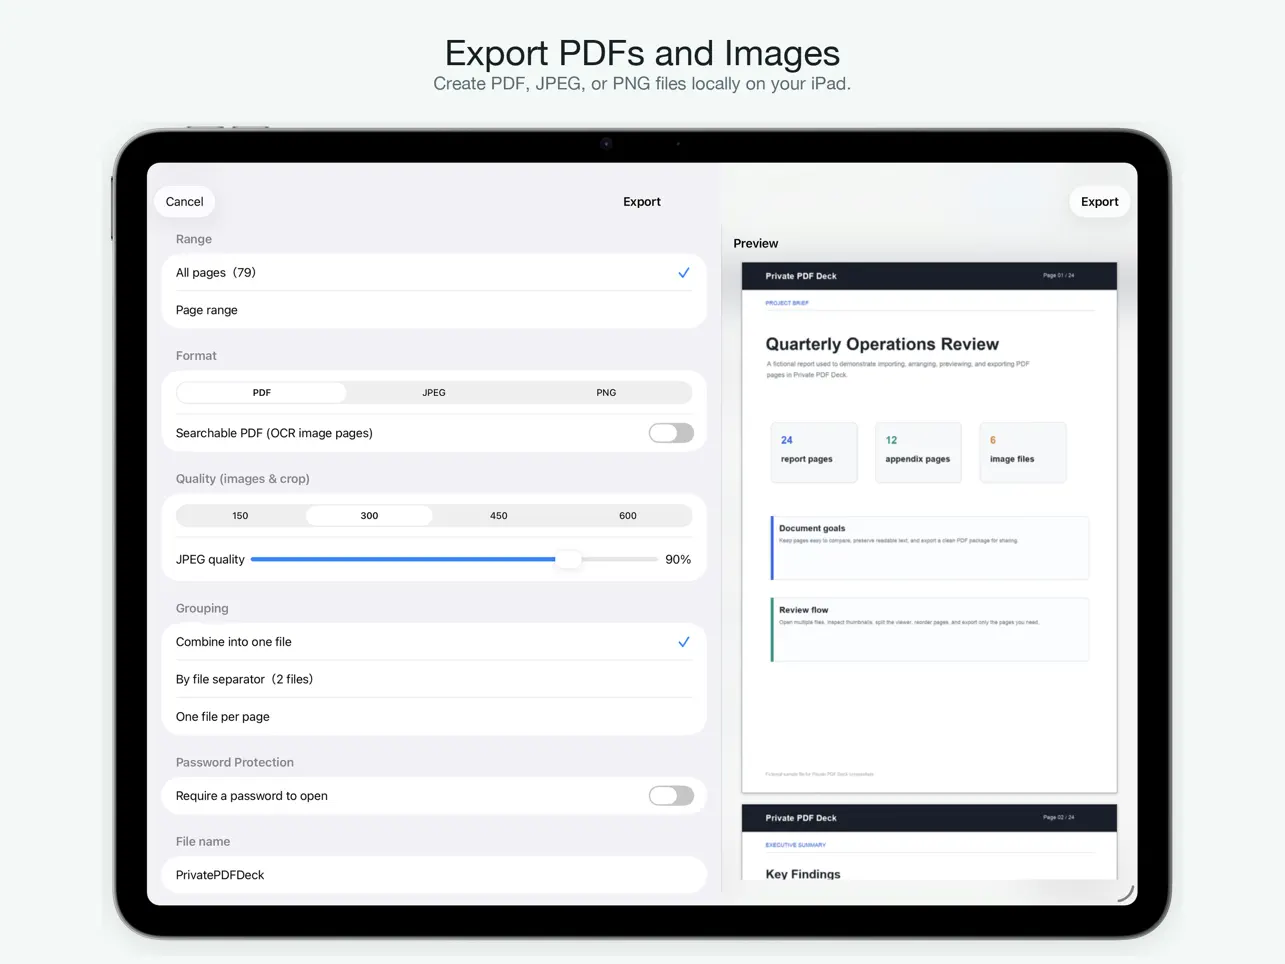Choose the Page range option
The image size is (1285, 964).
point(434,310)
